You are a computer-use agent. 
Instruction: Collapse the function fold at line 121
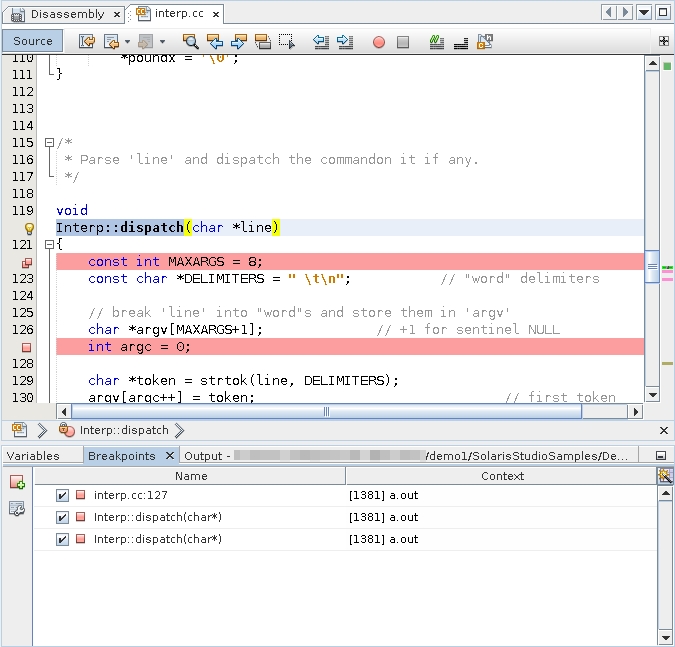pos(50,245)
